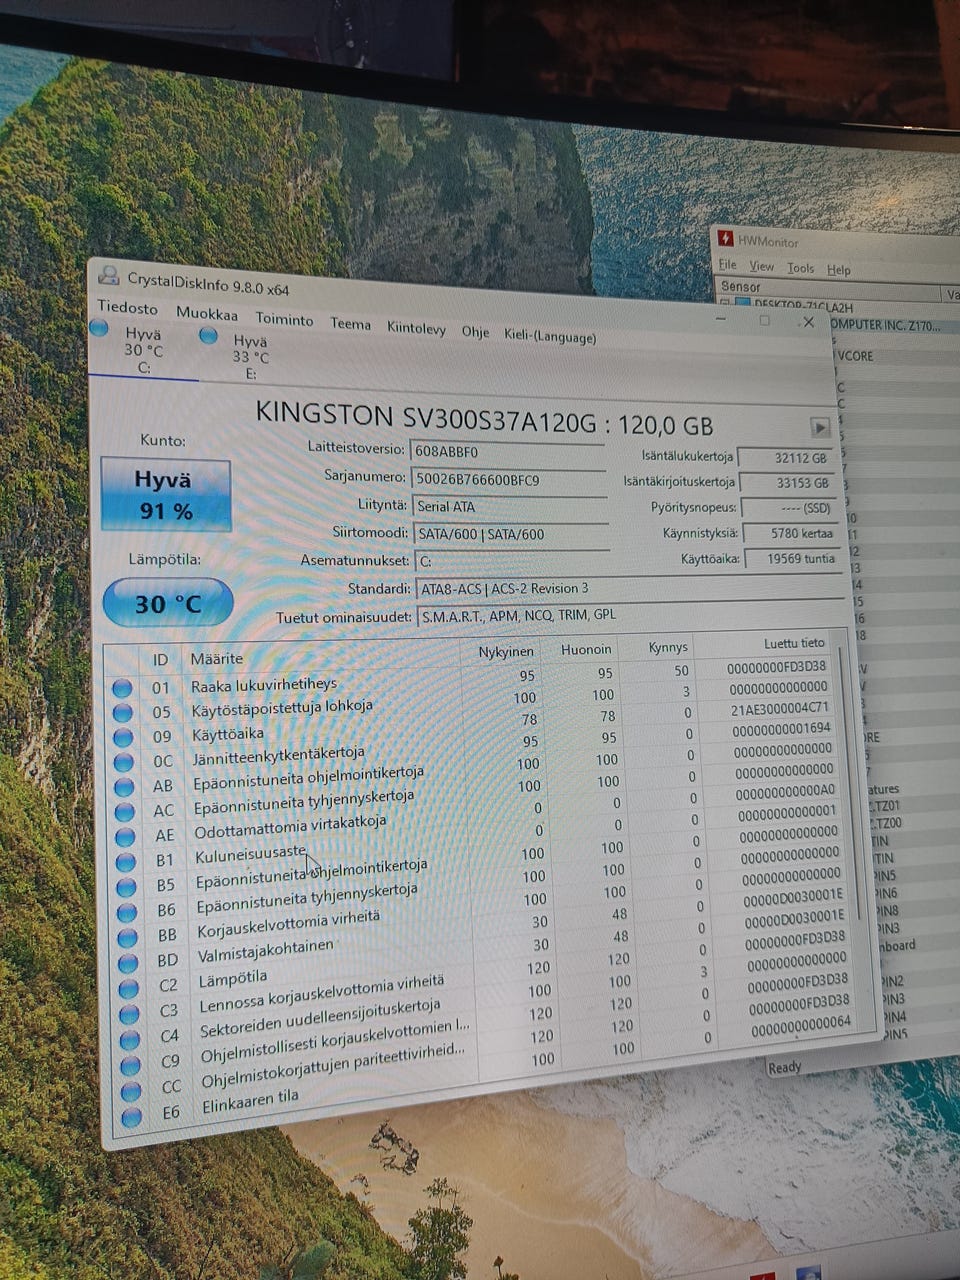Click status orb for attribute AC
This screenshot has height=1280, width=960.
click(124, 811)
